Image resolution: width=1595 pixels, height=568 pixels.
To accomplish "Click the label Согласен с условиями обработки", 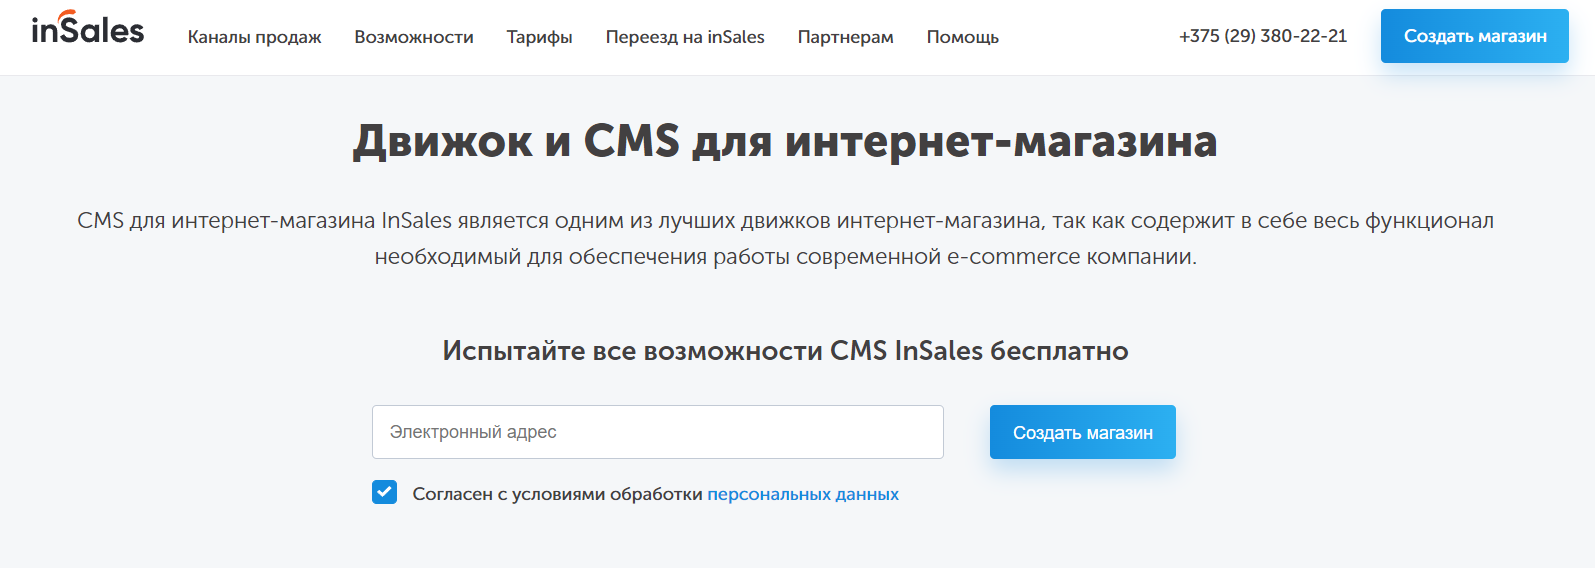I will [x=558, y=494].
